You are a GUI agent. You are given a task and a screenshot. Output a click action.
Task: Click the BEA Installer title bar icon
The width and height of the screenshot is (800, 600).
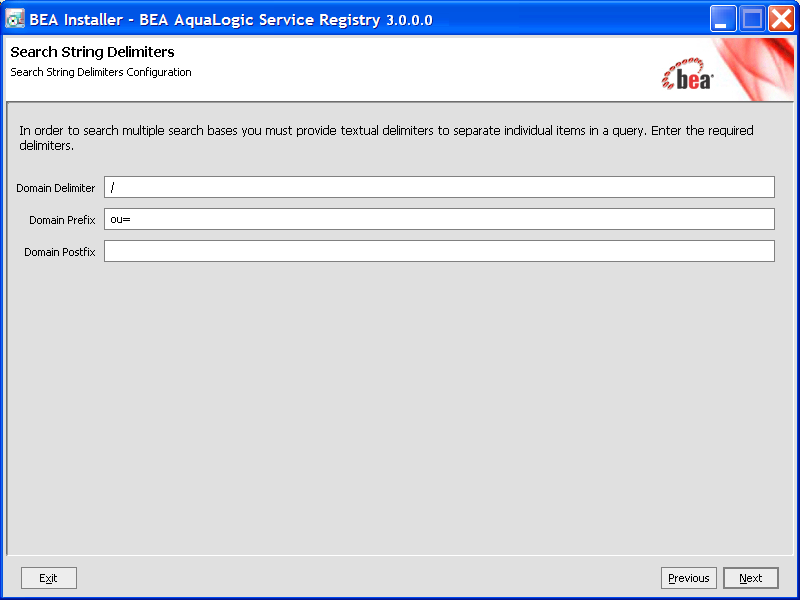click(15, 19)
